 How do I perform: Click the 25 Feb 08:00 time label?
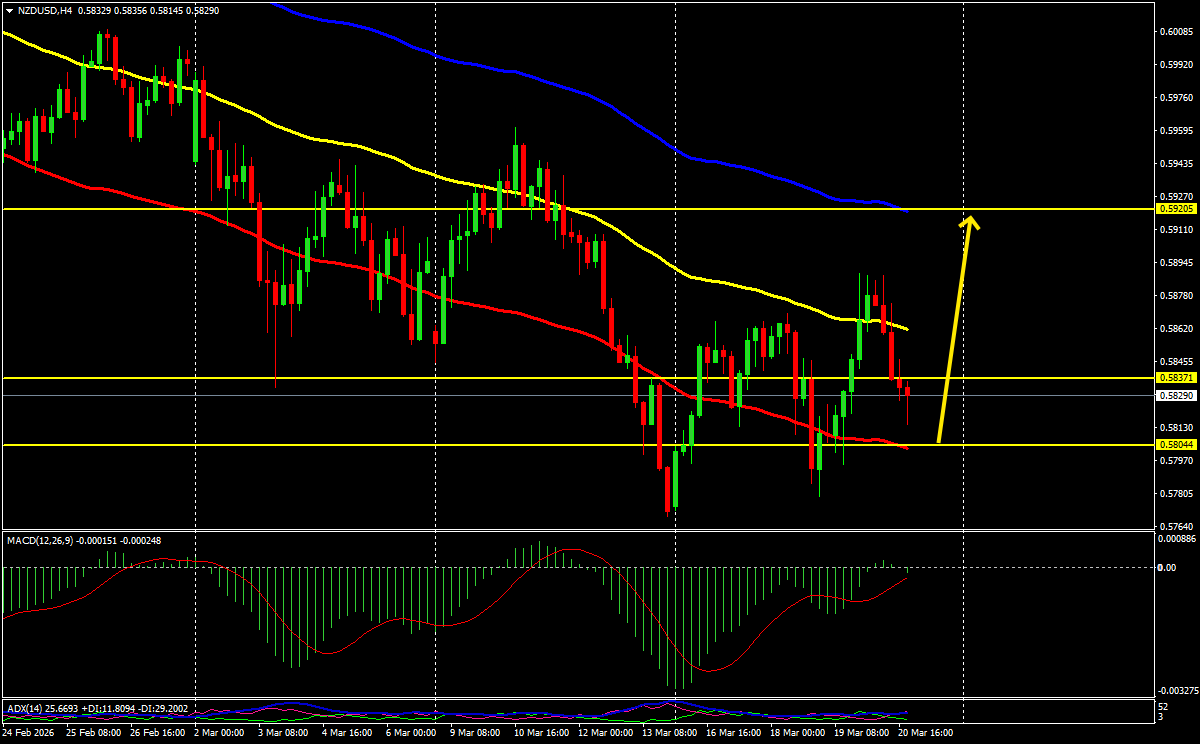tap(93, 734)
